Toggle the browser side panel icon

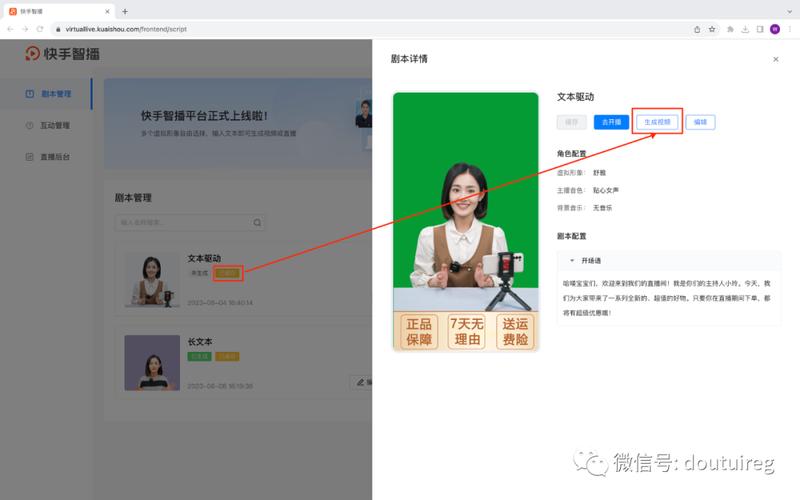coord(760,29)
